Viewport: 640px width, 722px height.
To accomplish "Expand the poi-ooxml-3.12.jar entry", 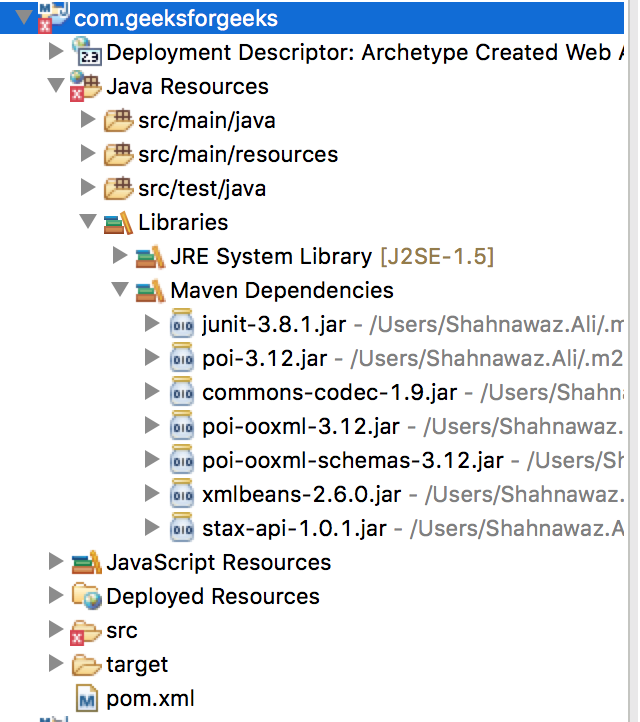I will (152, 425).
